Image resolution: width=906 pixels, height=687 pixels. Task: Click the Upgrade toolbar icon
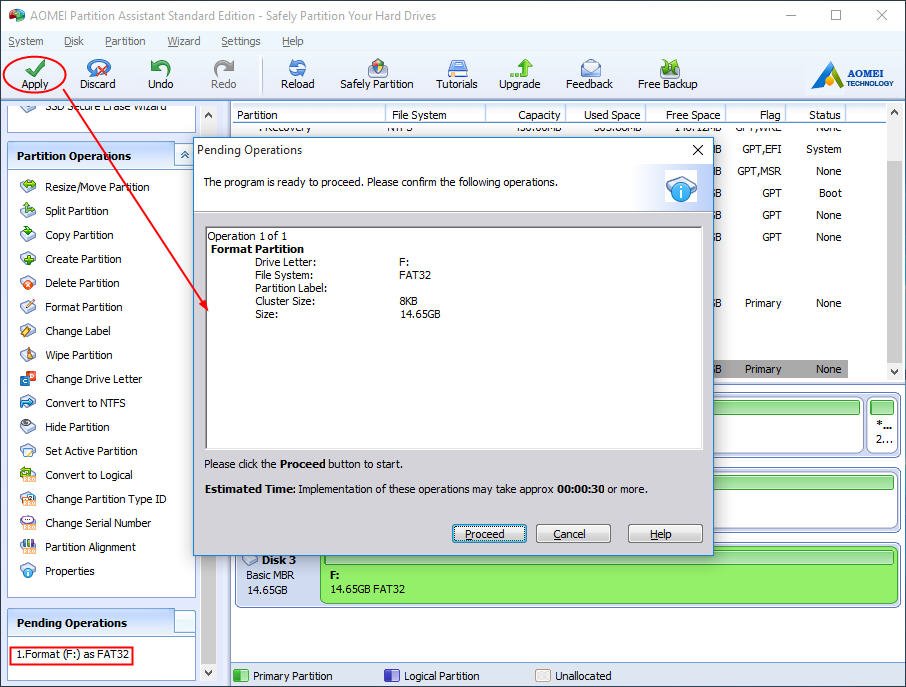click(x=519, y=73)
